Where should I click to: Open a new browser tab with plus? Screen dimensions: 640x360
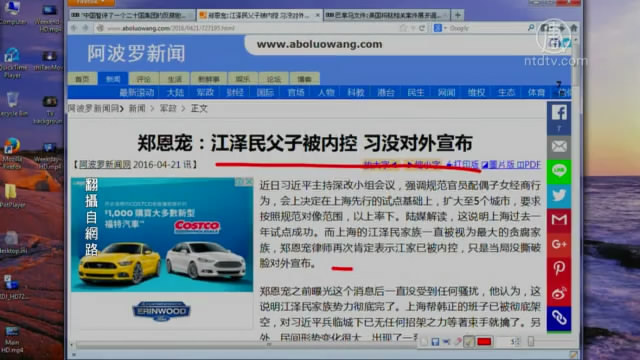(x=458, y=15)
